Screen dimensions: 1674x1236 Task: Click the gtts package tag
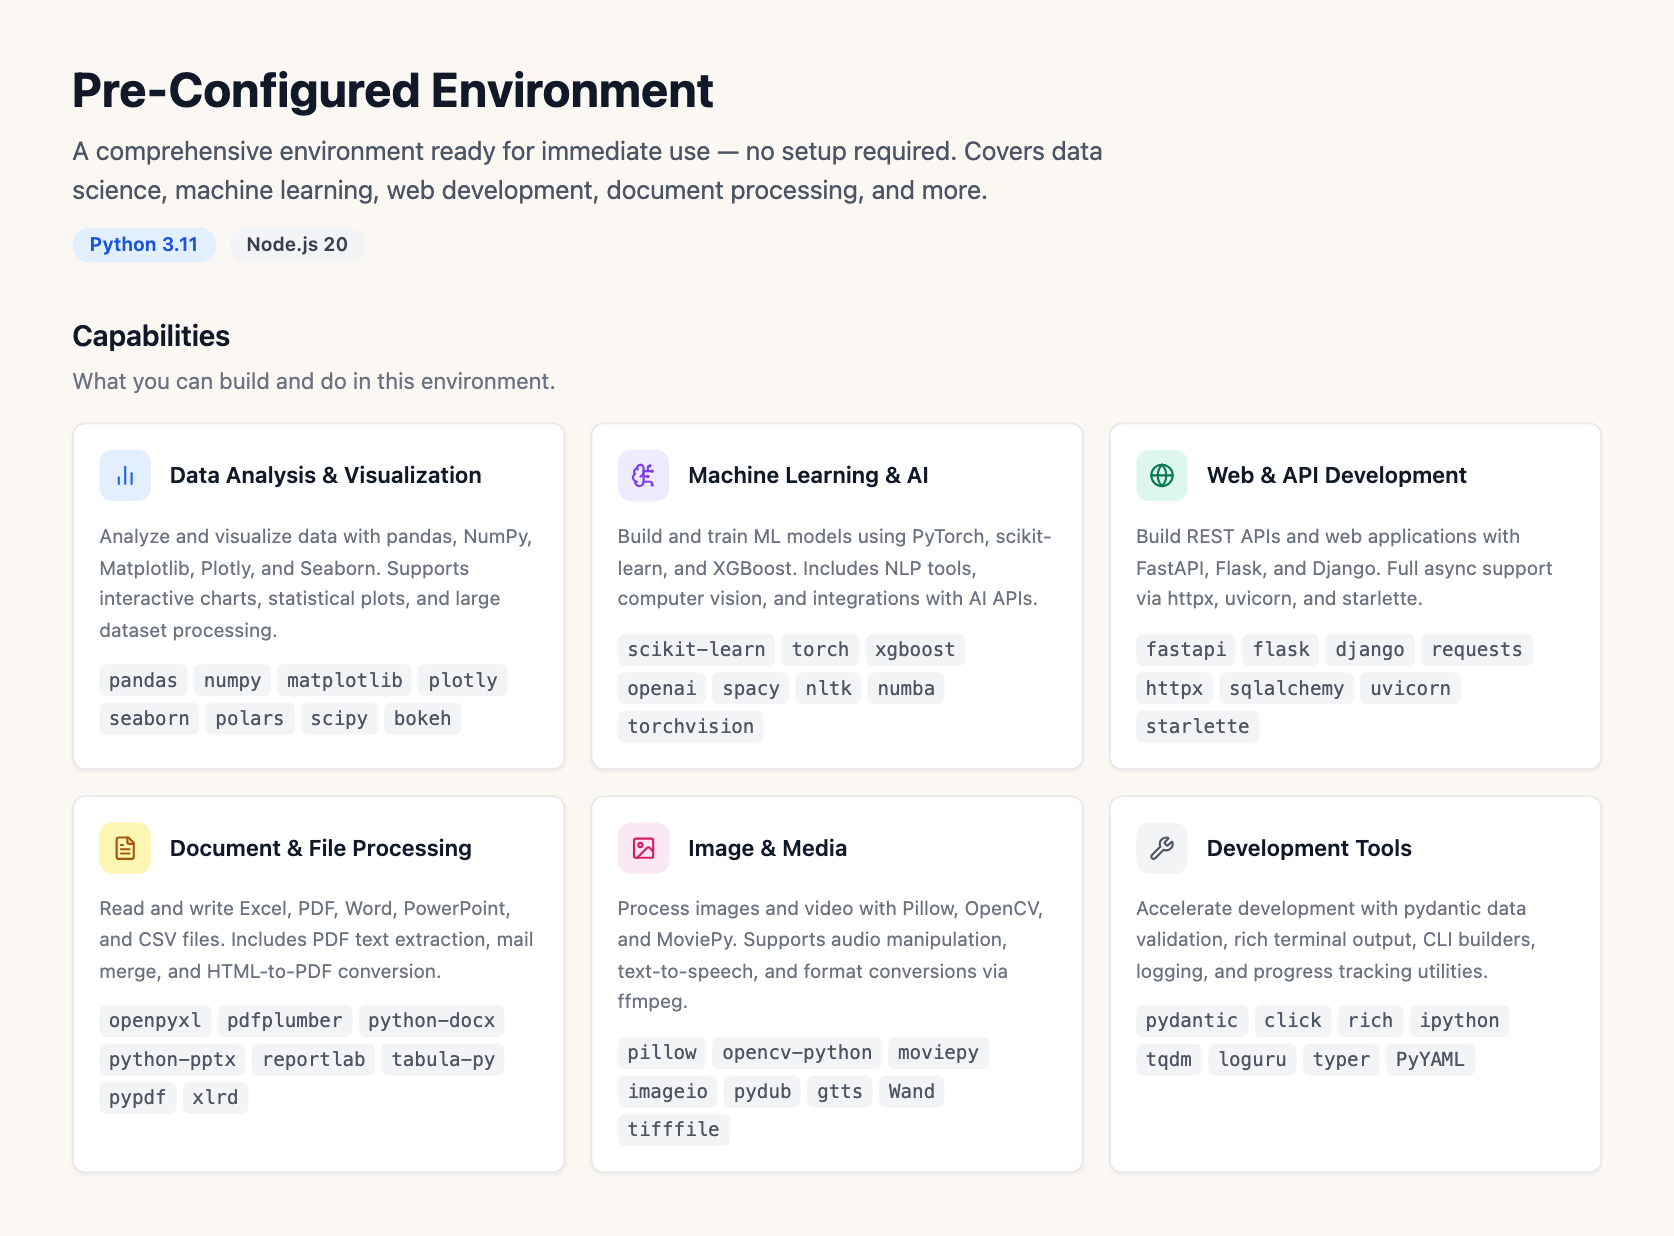[840, 1091]
